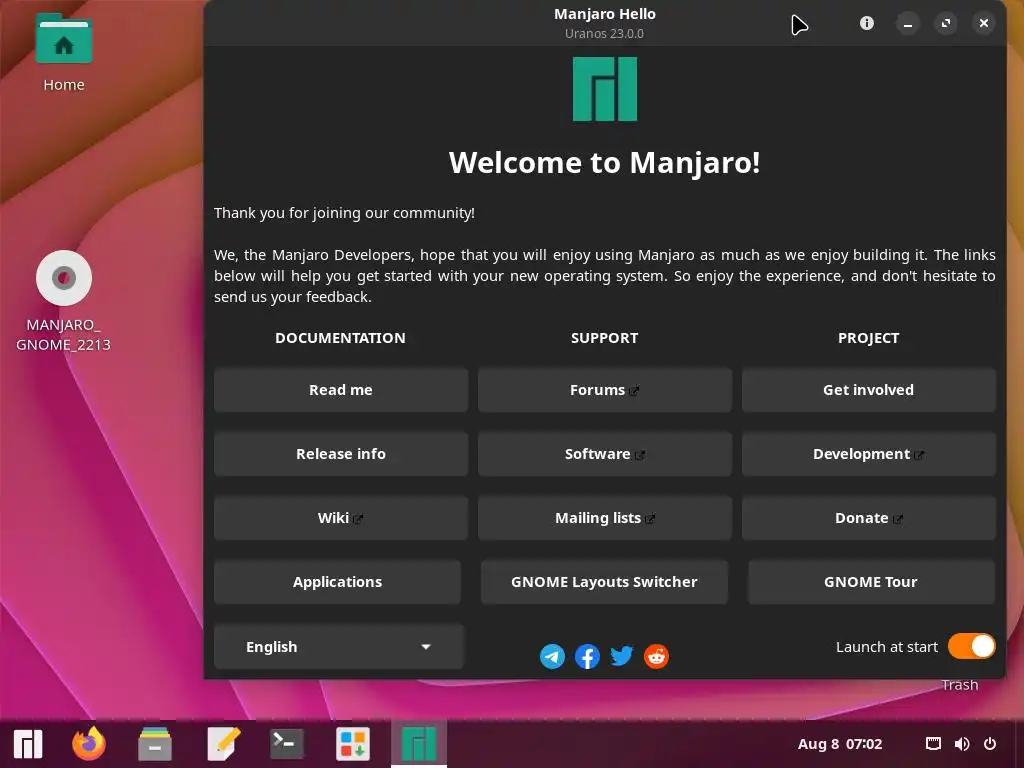Launch the terminal from taskbar
Screen dimensions: 1024x768
point(286,744)
